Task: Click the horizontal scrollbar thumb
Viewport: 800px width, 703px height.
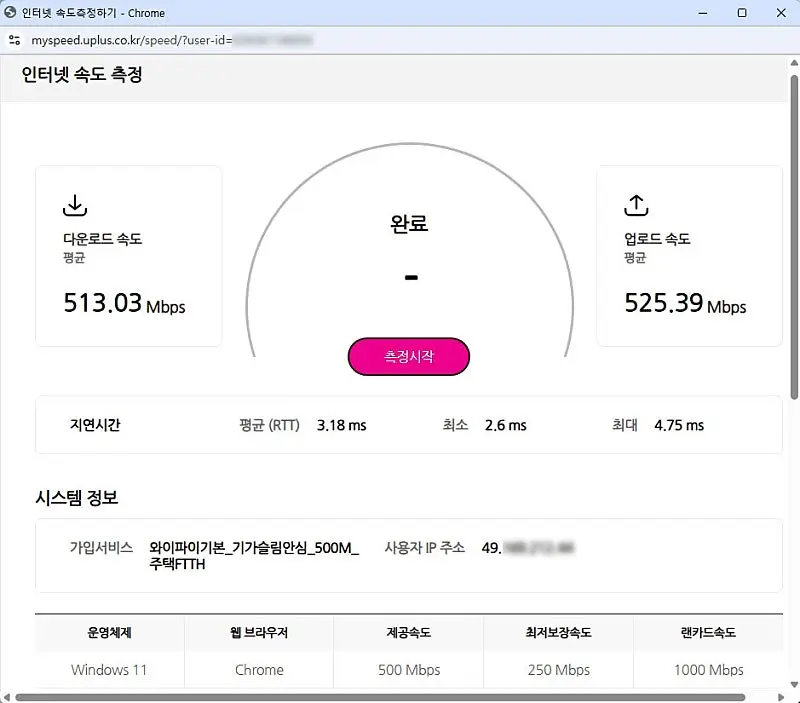Action: pos(380,696)
